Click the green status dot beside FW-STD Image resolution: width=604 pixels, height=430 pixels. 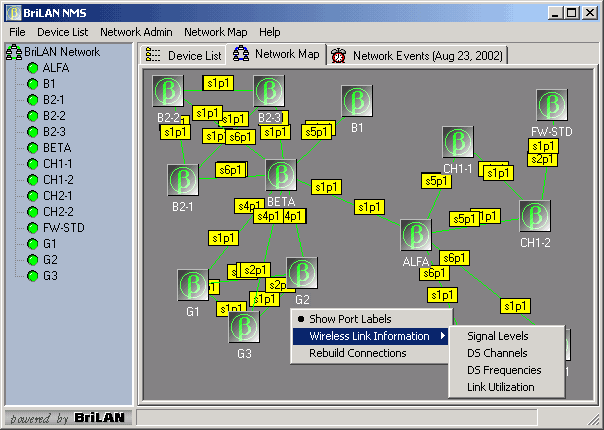[33, 228]
